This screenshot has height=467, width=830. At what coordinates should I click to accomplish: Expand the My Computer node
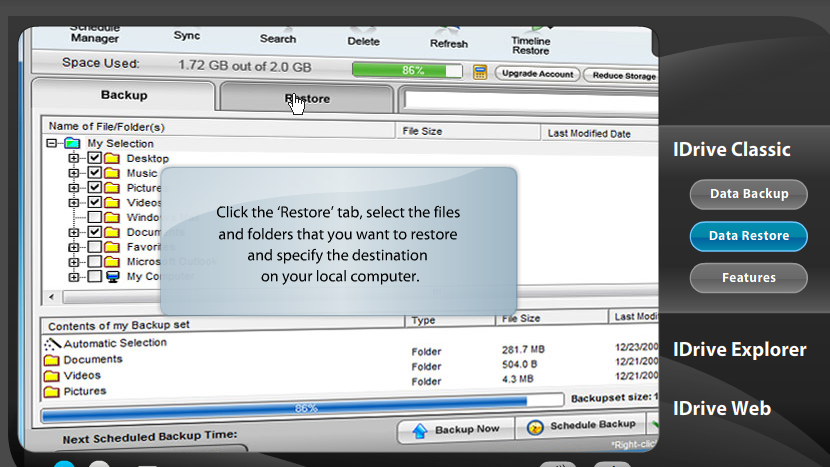(74, 276)
